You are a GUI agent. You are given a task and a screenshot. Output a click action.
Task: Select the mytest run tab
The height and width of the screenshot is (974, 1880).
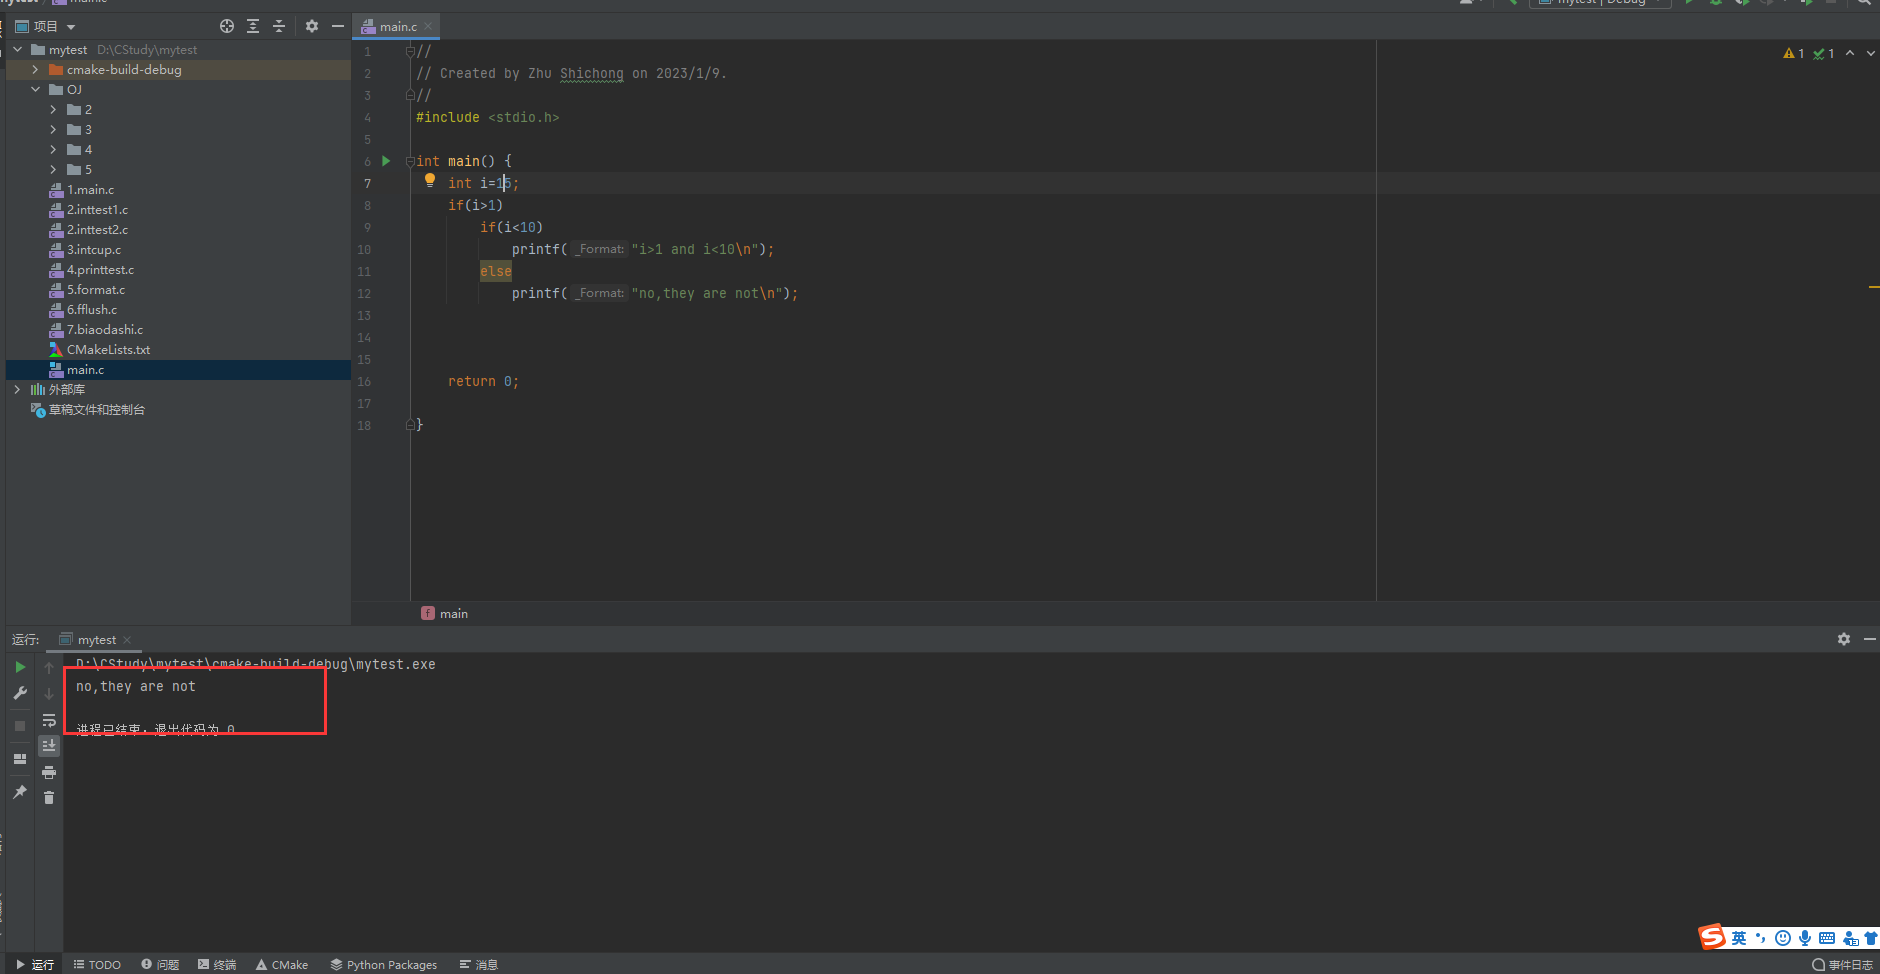(x=96, y=640)
